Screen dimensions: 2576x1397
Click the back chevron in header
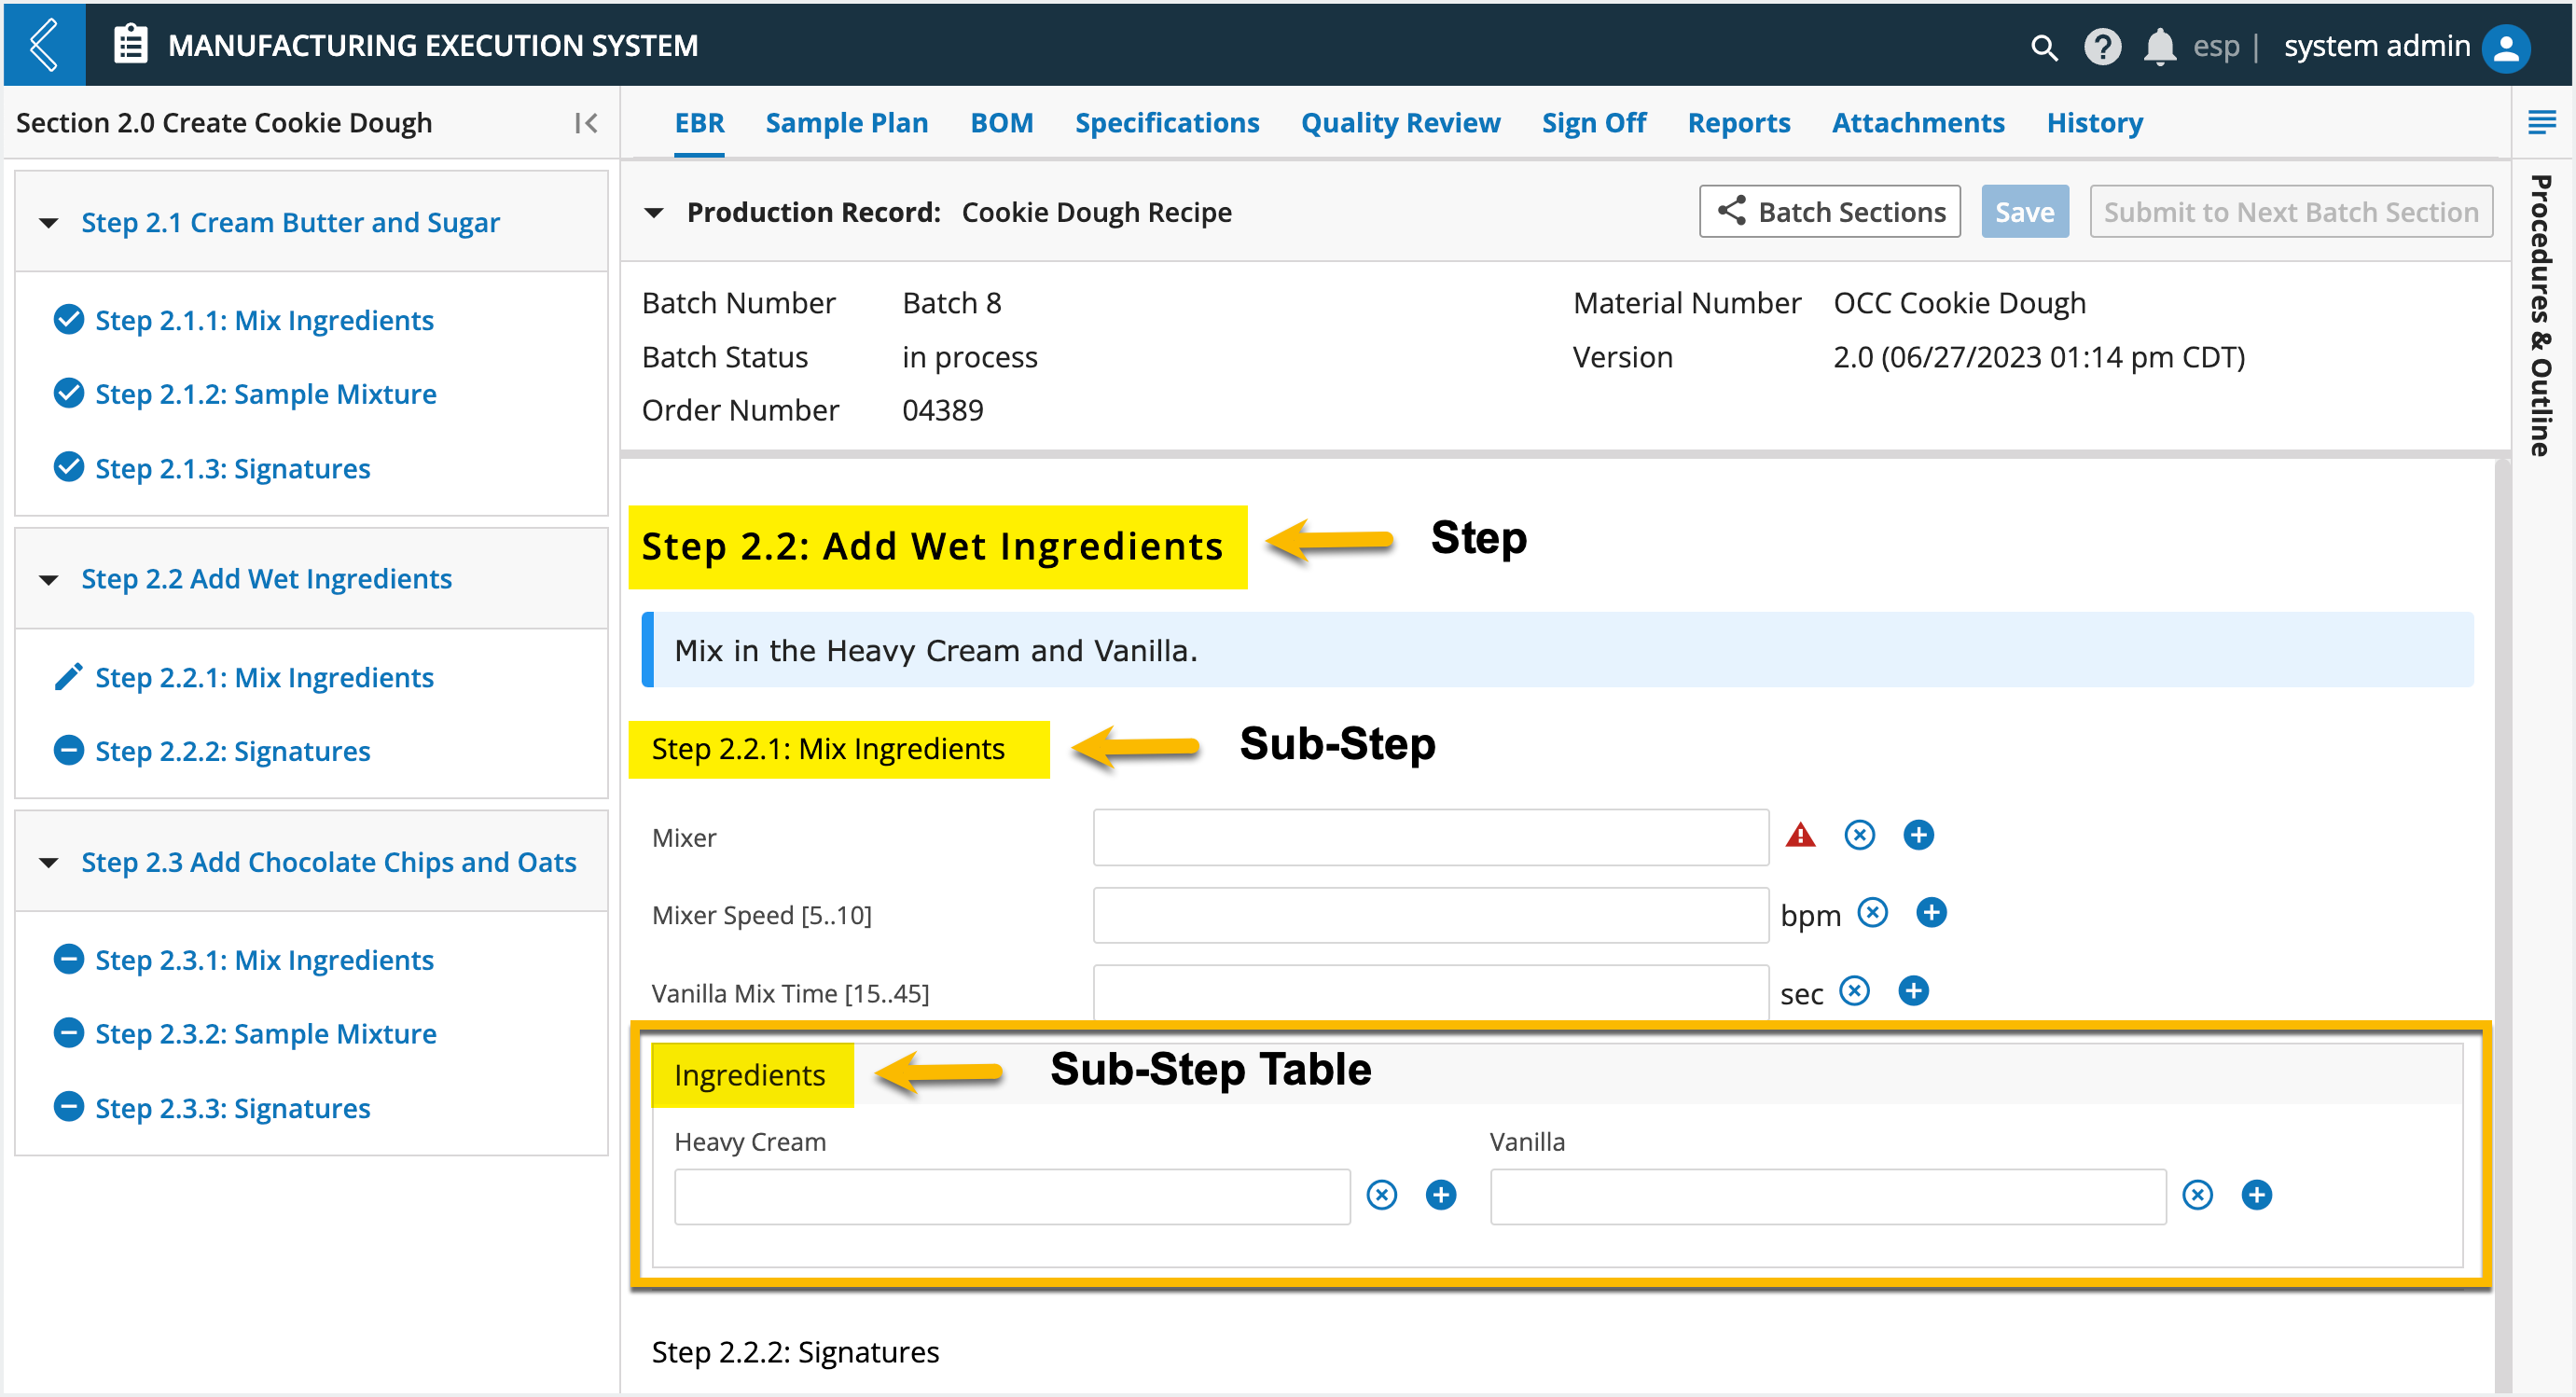pyautogui.click(x=44, y=45)
